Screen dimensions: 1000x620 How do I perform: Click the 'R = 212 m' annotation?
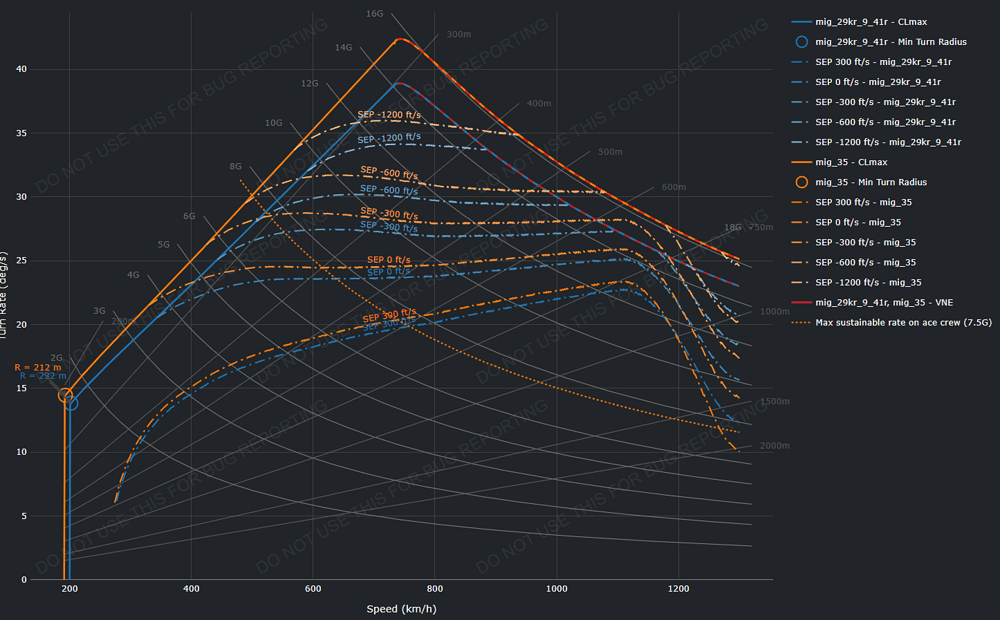click(x=38, y=367)
